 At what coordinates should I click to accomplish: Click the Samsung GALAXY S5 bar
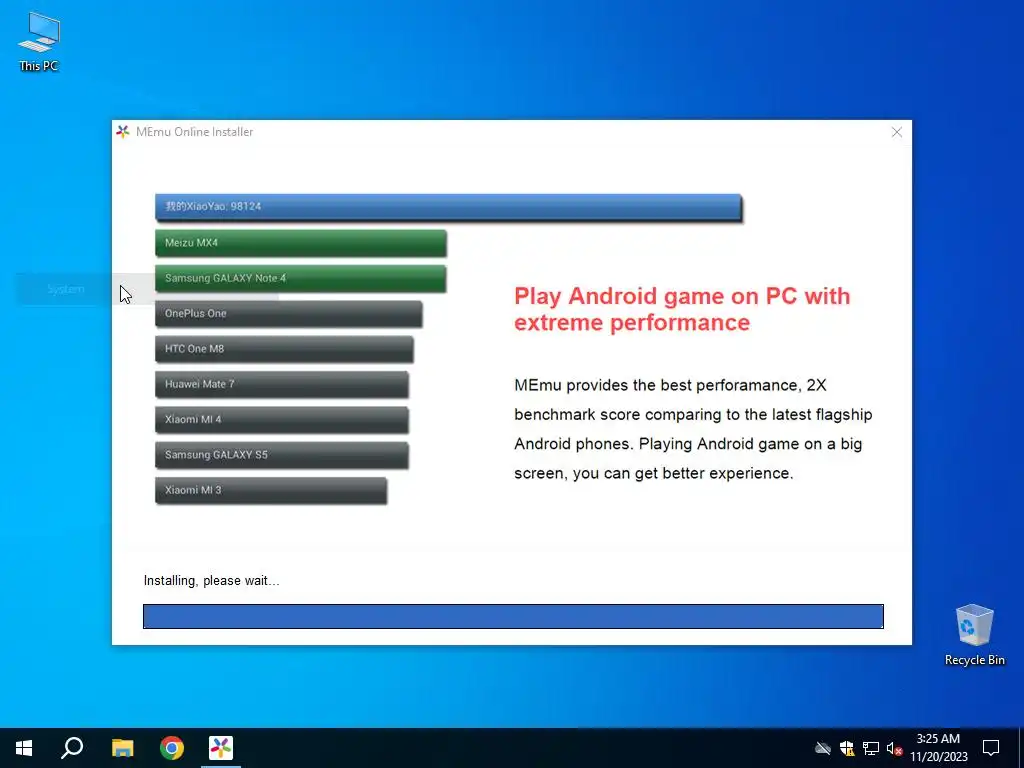[x=282, y=455]
